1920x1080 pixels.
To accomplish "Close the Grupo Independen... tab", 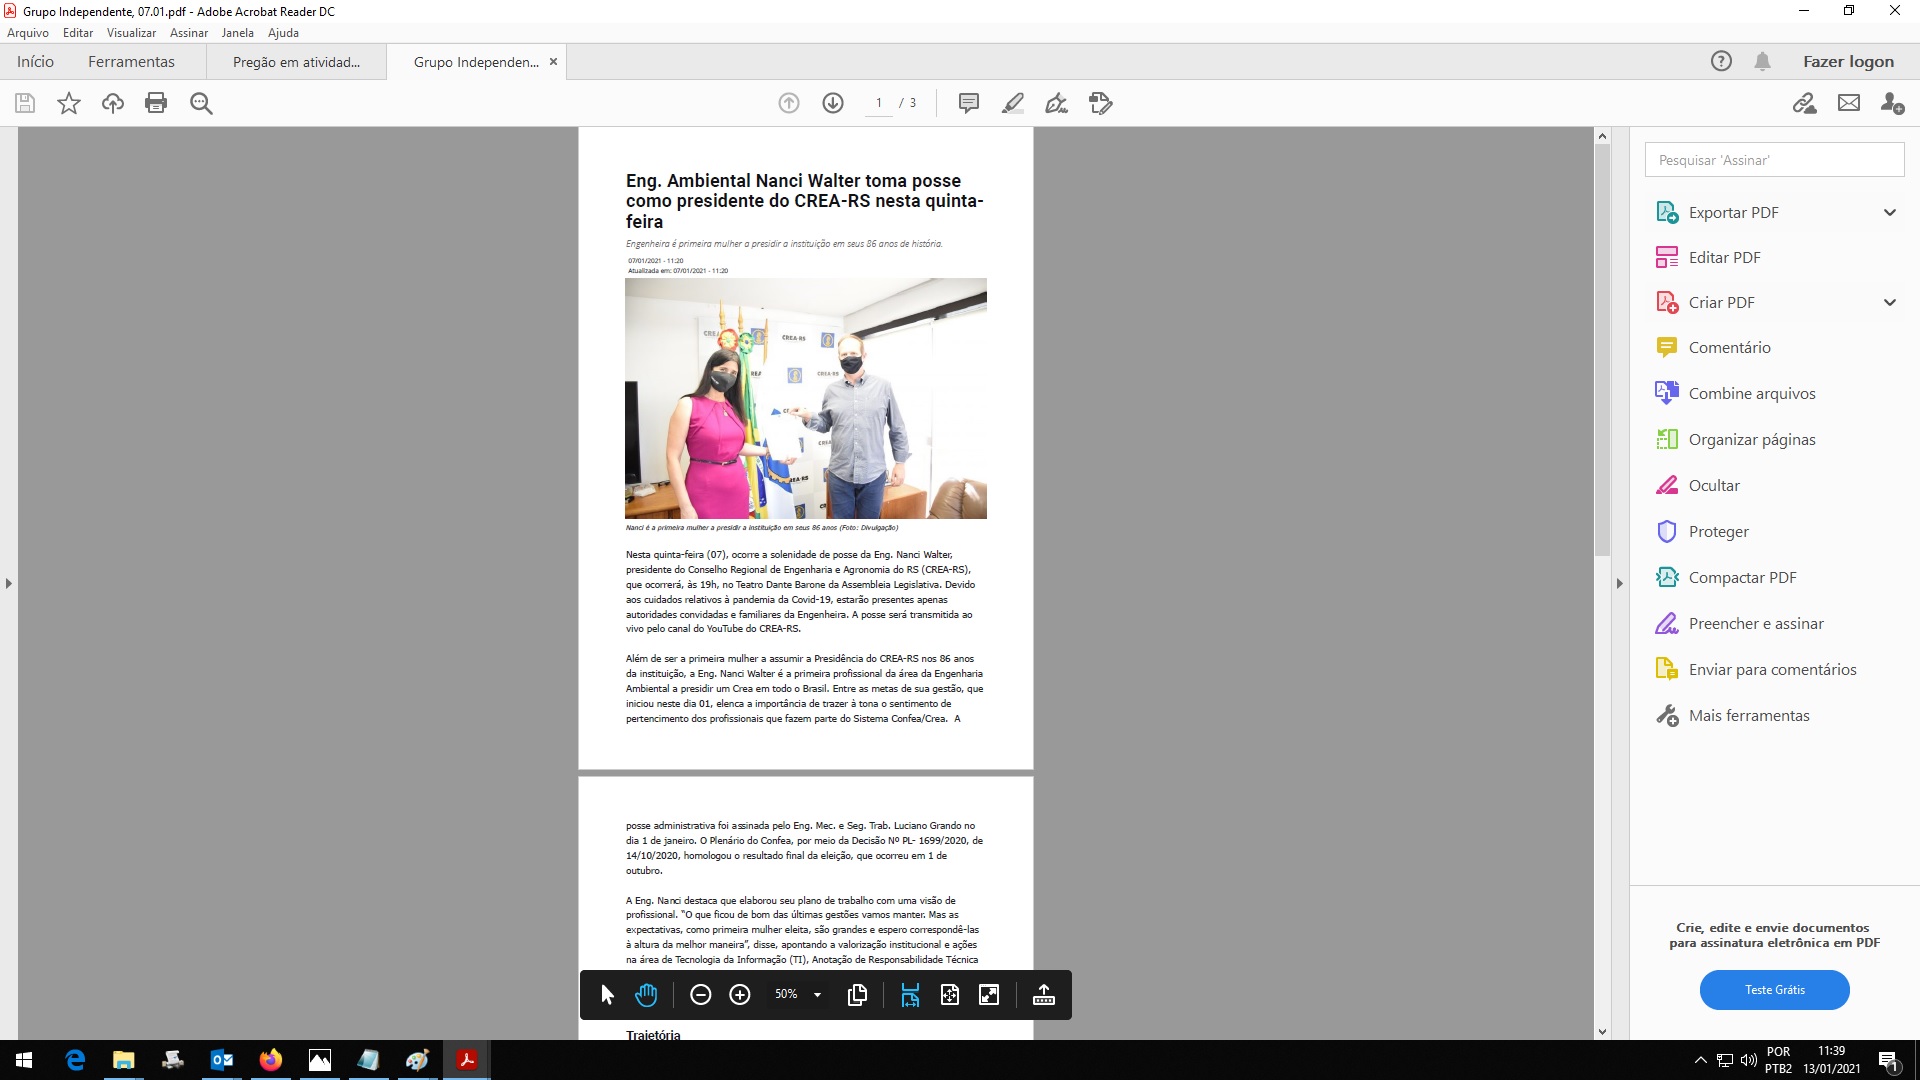I will pos(553,62).
